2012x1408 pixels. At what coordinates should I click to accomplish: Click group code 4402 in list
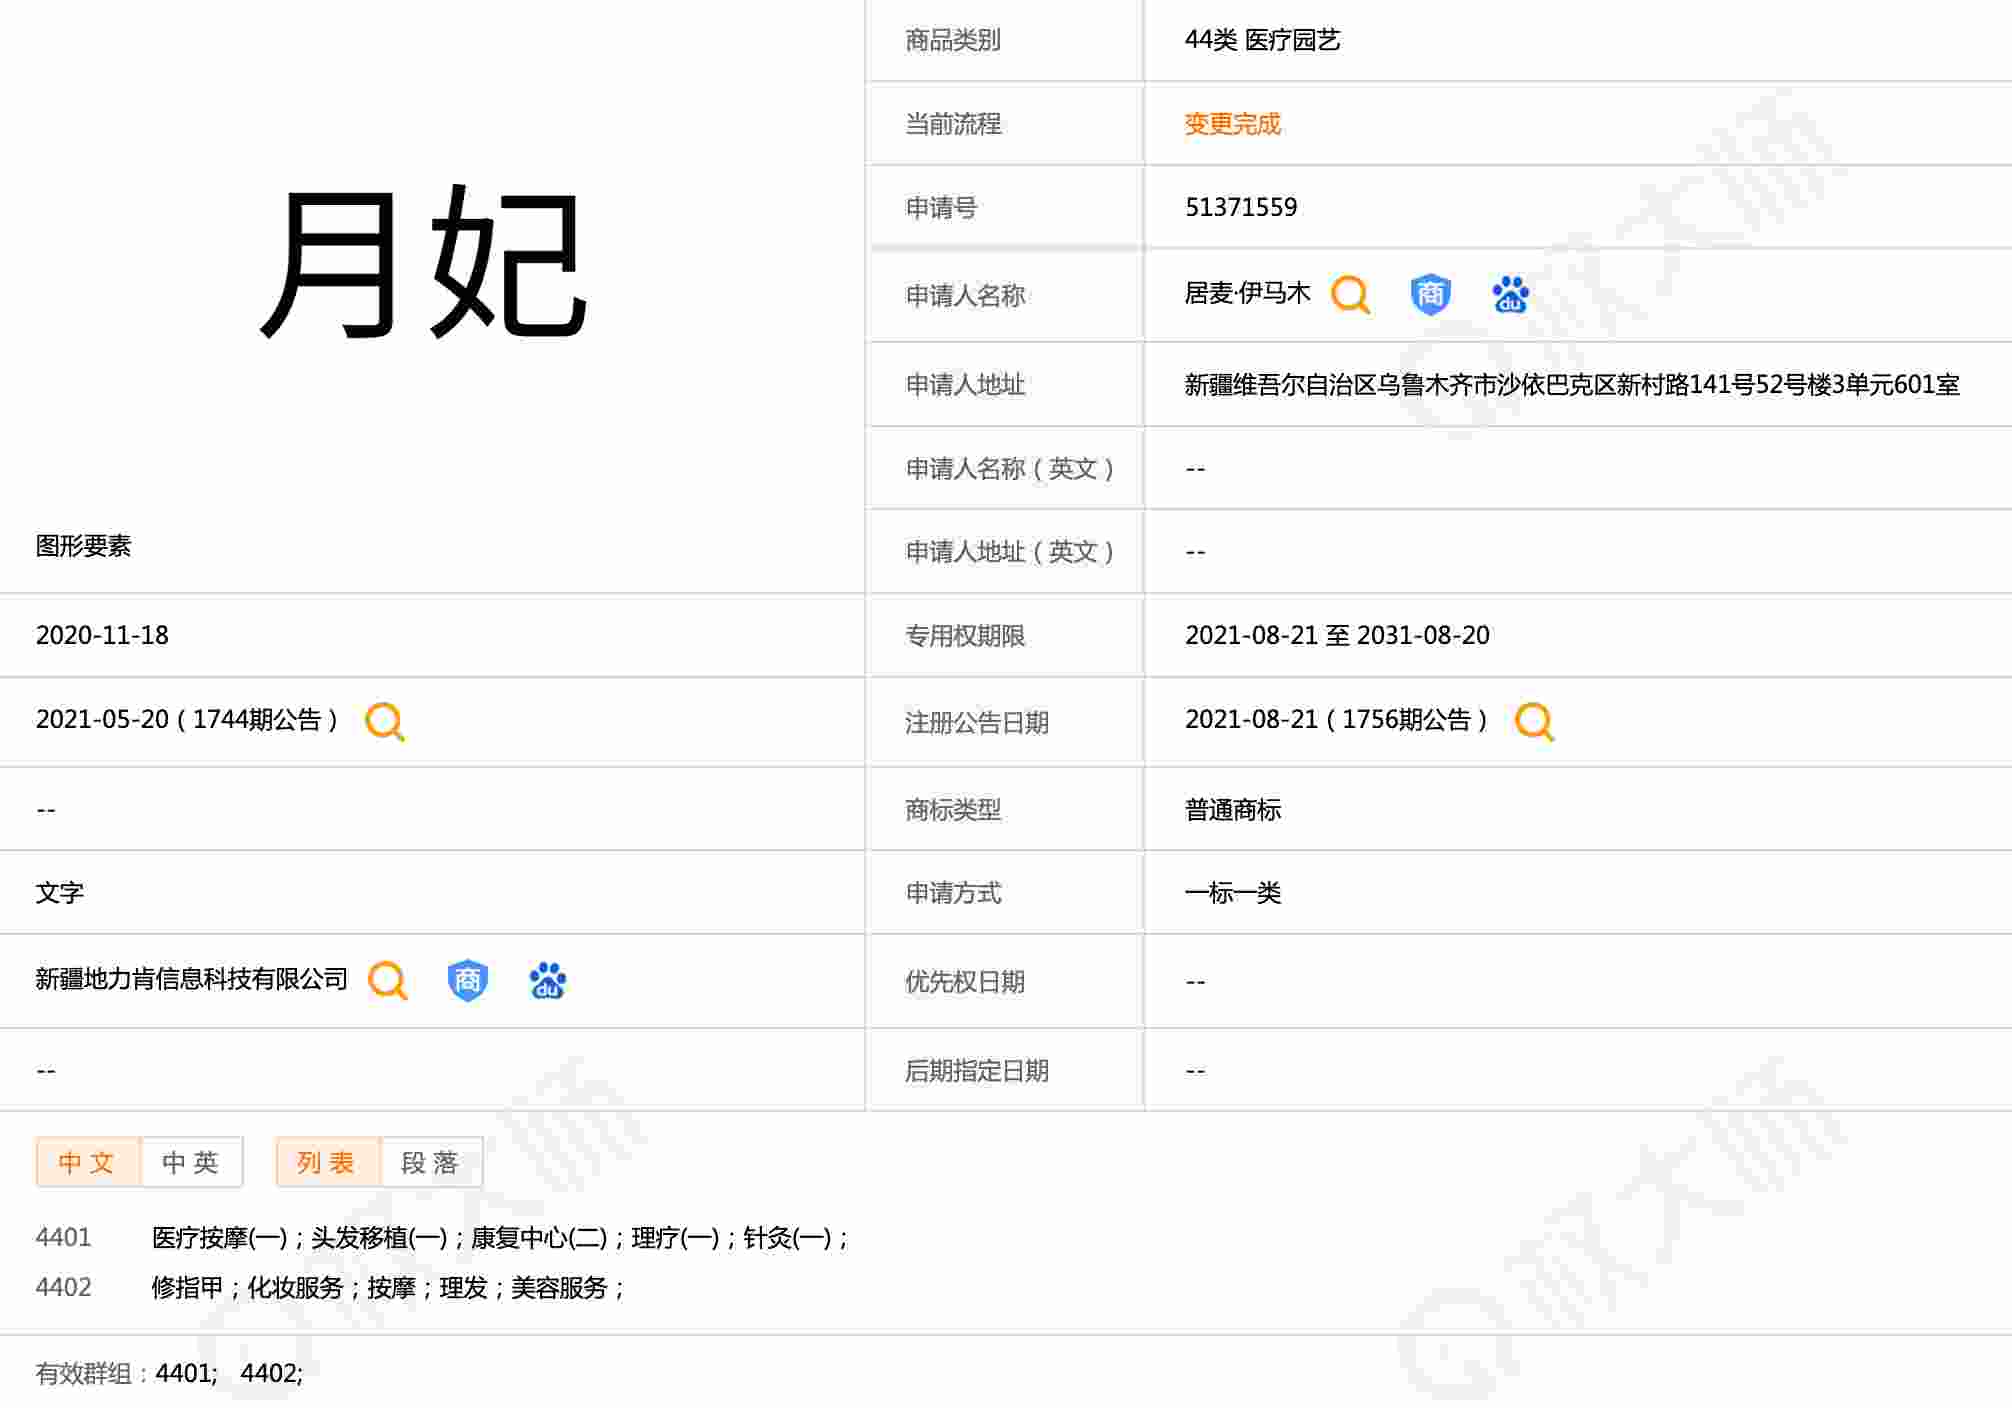click(x=63, y=1288)
